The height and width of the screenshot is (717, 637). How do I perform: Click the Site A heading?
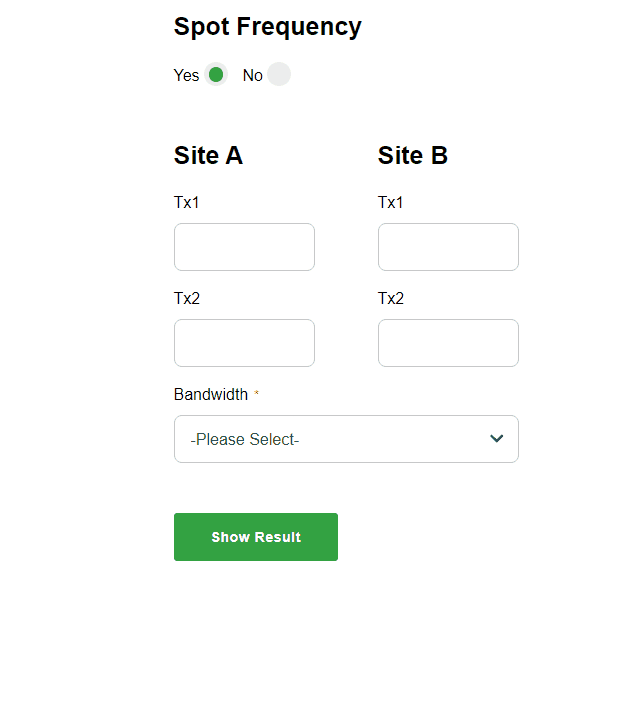click(208, 155)
